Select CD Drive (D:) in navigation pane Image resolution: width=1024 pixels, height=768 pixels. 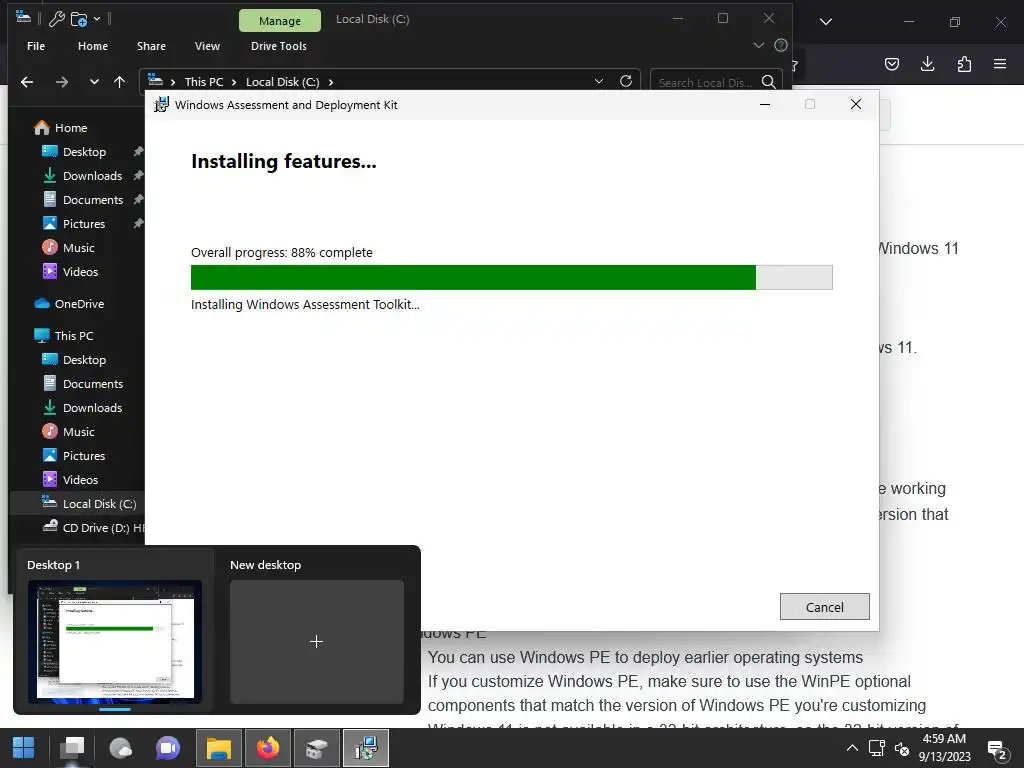[93, 528]
